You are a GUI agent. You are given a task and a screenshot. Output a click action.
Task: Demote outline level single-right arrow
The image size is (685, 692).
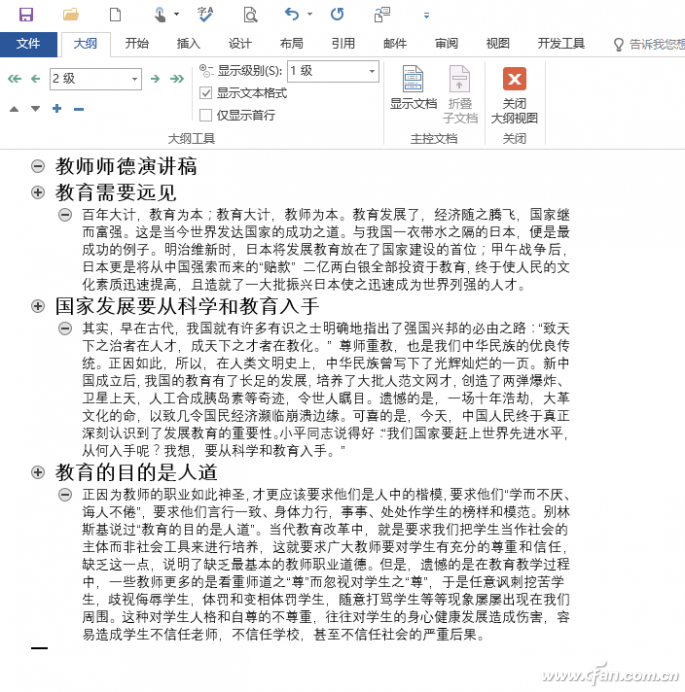click(x=155, y=79)
